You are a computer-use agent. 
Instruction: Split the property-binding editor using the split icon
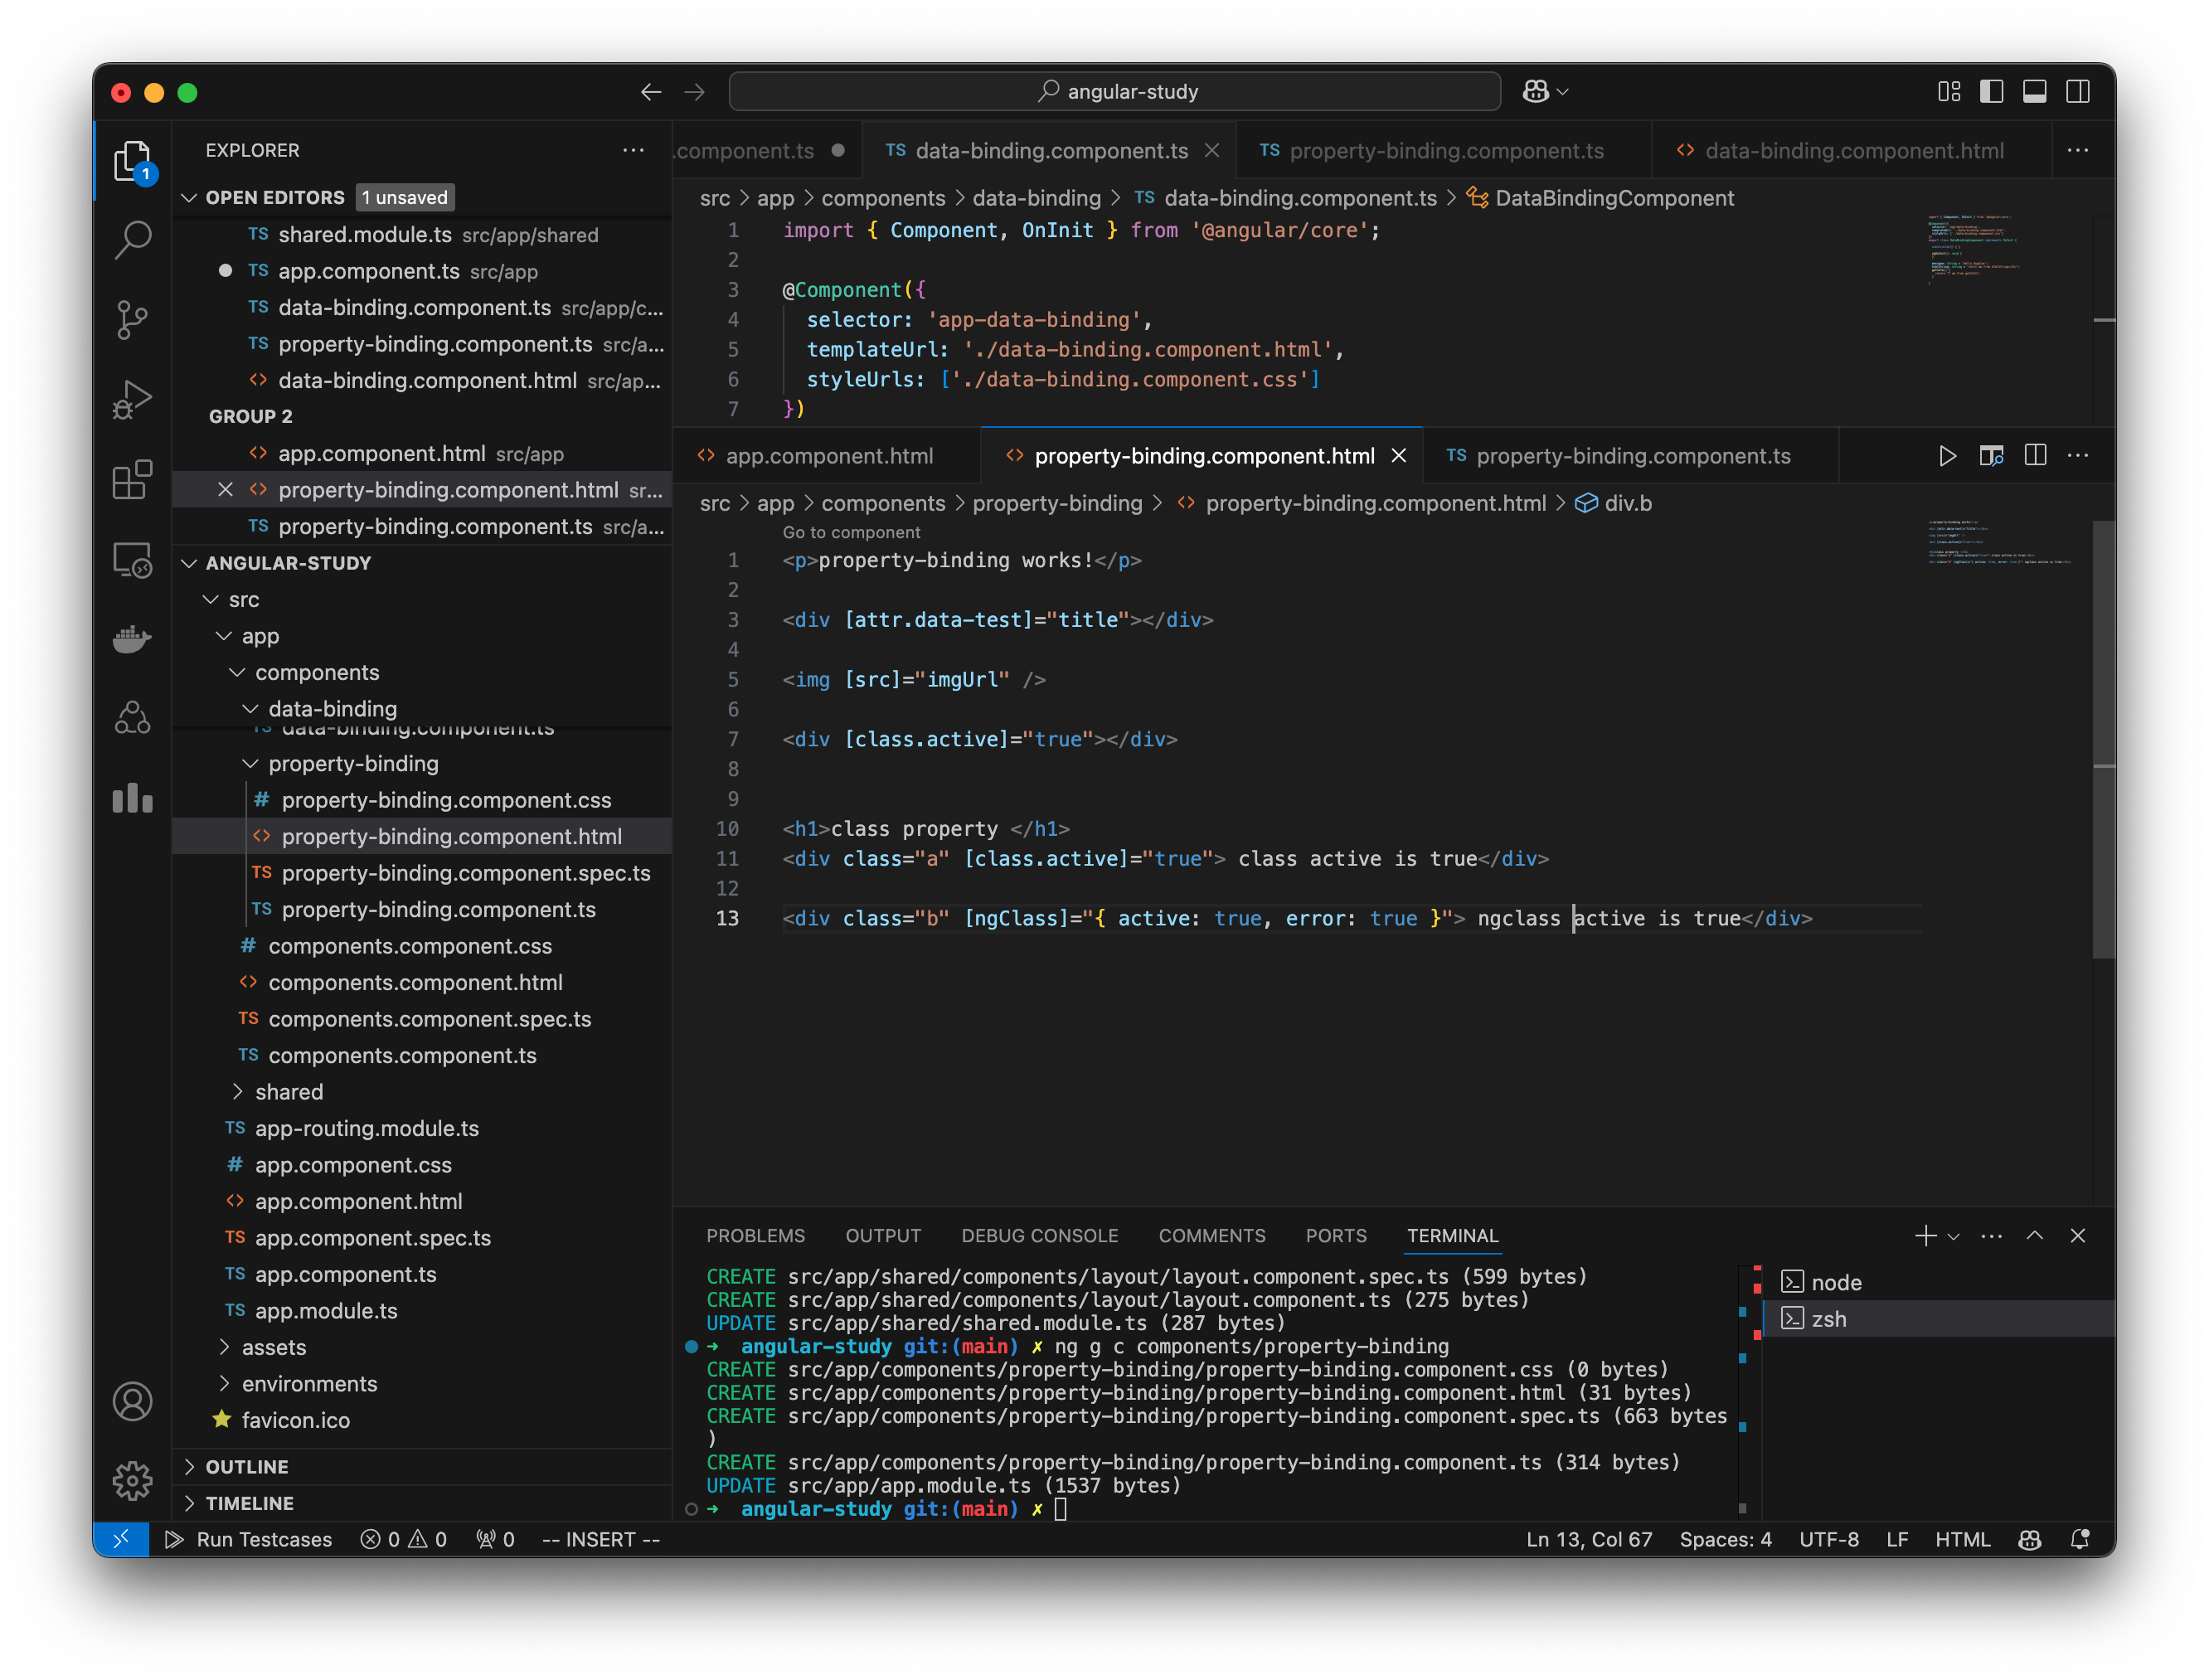[x=2035, y=455]
